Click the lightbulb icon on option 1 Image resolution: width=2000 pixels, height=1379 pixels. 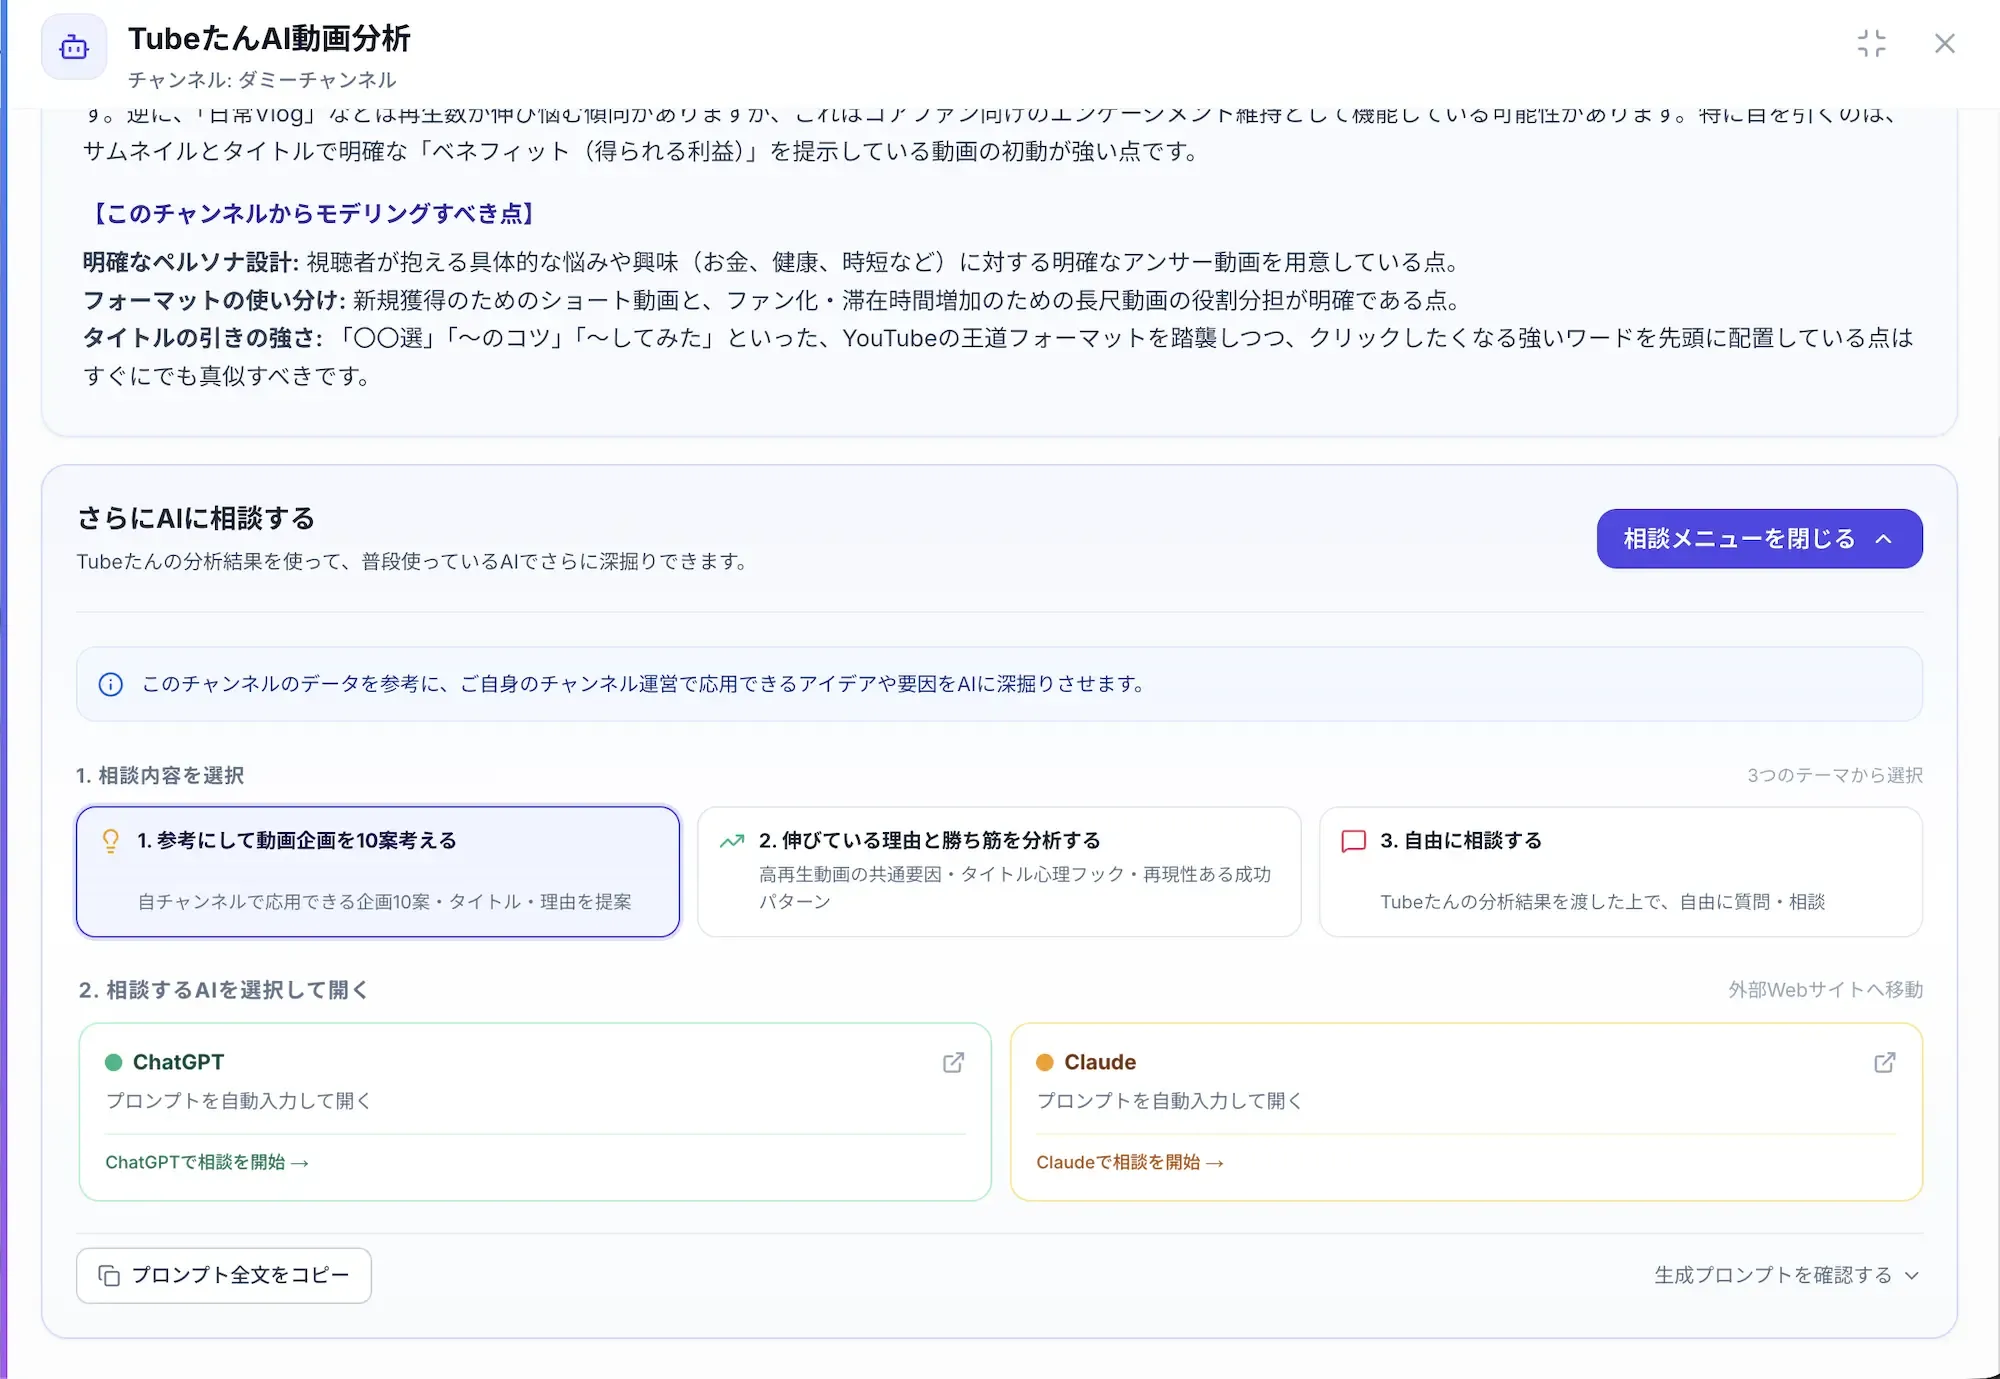111,841
